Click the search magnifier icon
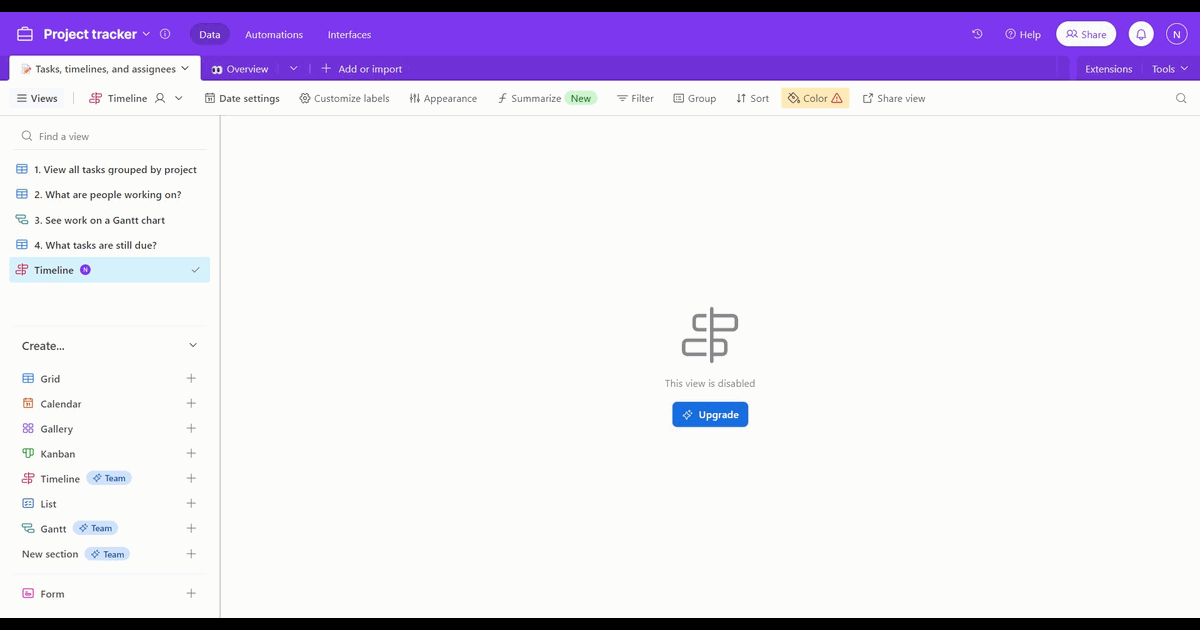Viewport: 1200px width, 630px height. [x=1181, y=98]
